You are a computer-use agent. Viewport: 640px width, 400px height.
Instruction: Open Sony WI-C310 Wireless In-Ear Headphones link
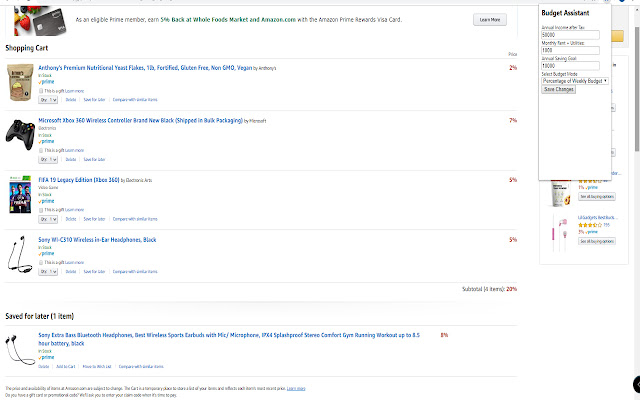pos(97,240)
